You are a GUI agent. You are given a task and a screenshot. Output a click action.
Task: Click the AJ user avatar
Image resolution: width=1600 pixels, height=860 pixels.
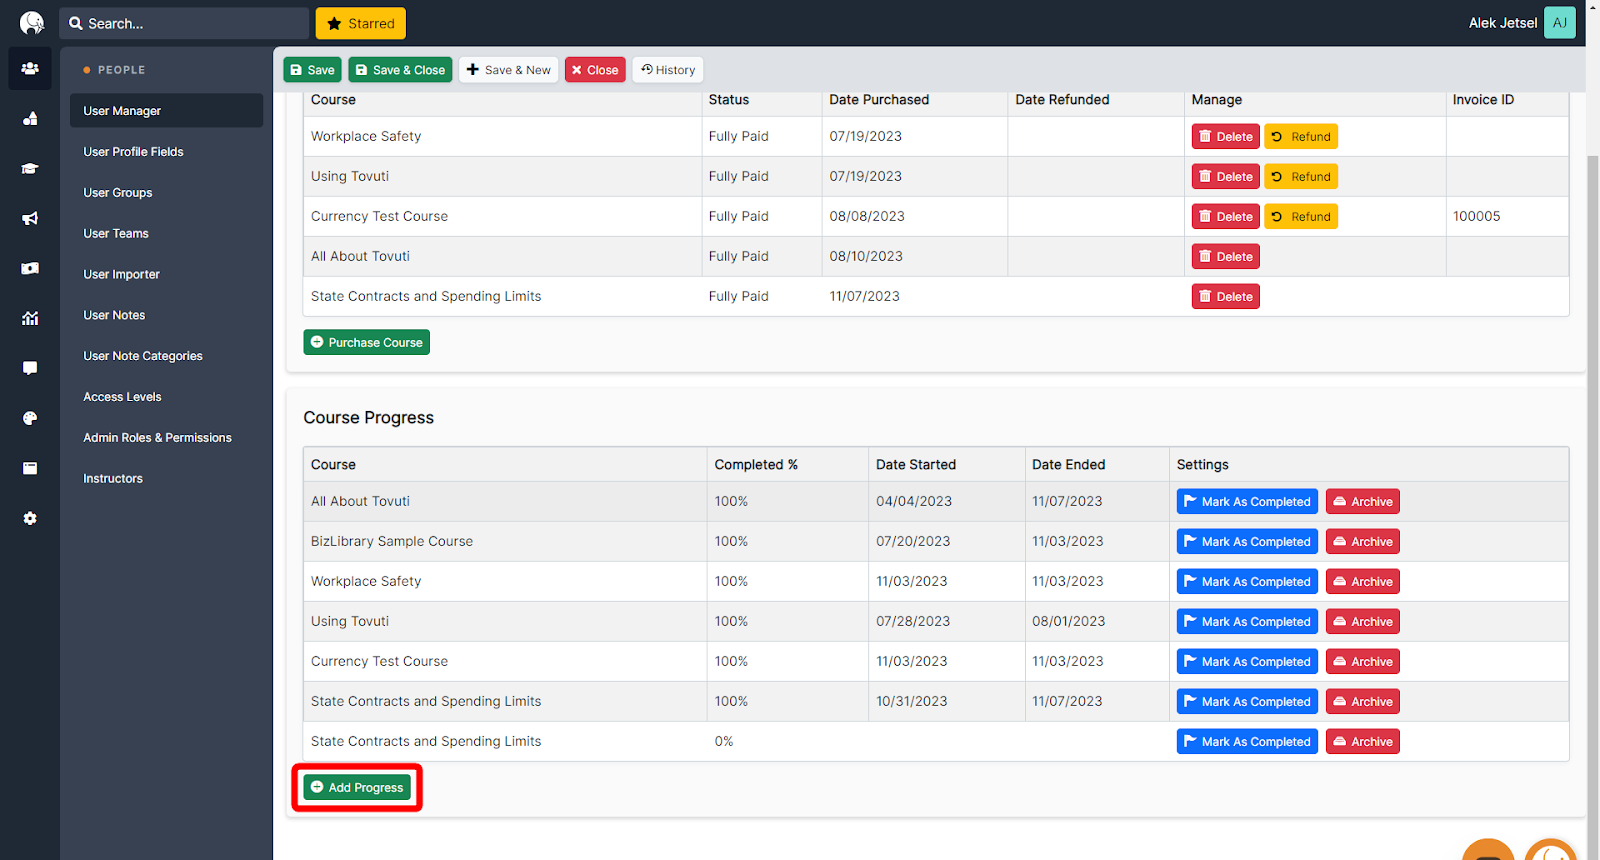click(1559, 23)
